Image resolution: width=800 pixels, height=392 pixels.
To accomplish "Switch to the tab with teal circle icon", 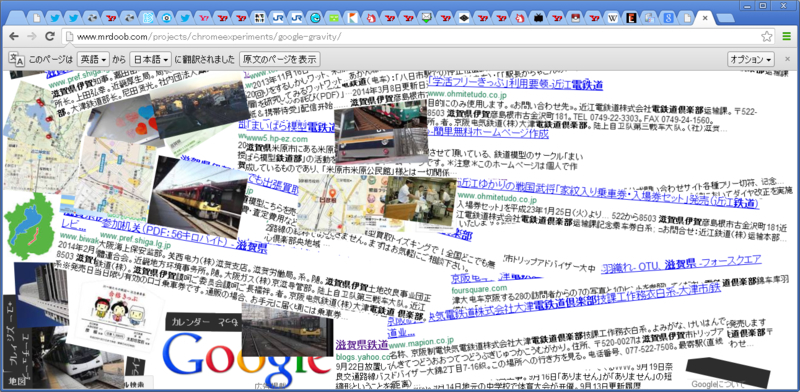I will (x=316, y=18).
